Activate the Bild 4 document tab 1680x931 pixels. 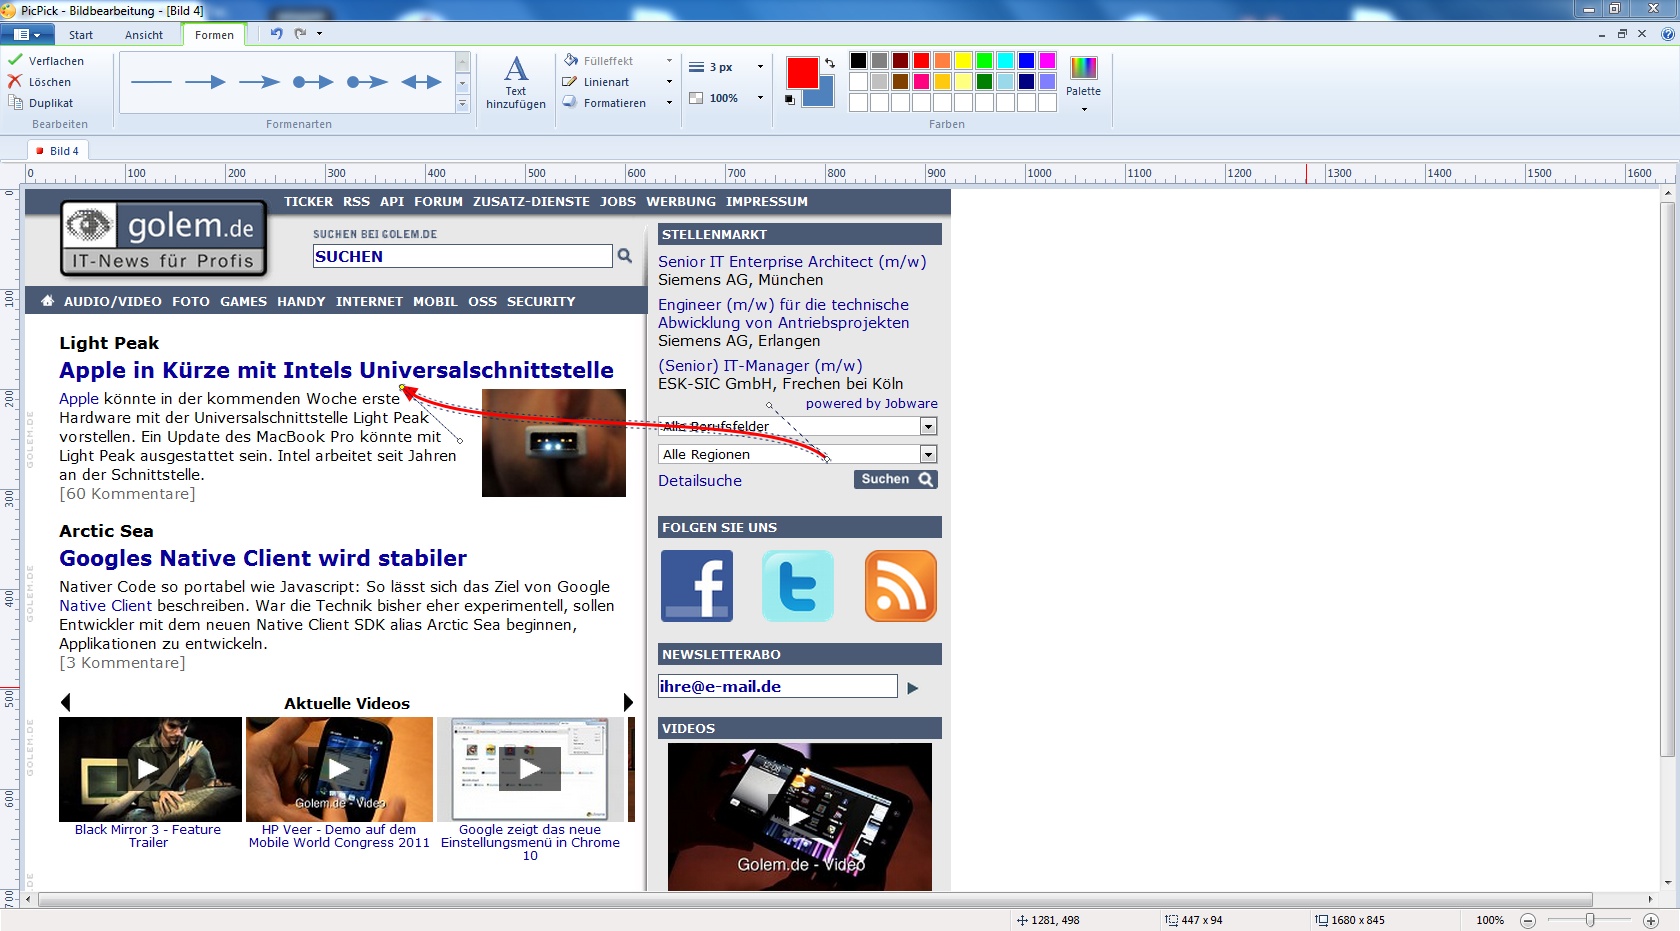(x=58, y=151)
